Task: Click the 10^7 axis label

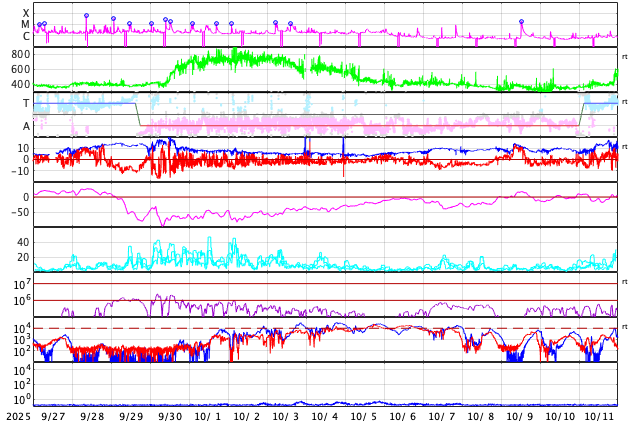Action: pyautogui.click(x=20, y=286)
